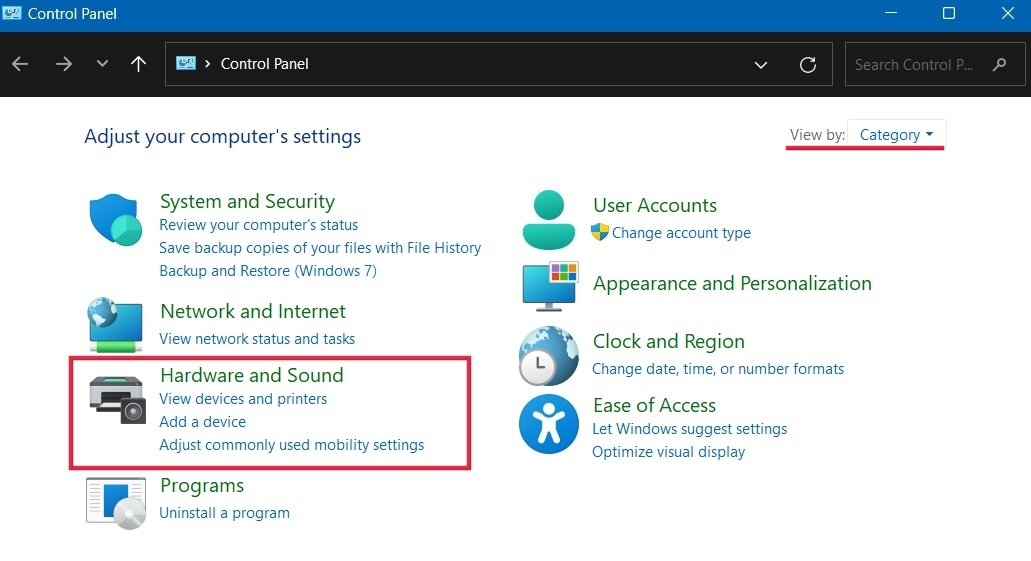This screenshot has width=1031, height=561.
Task: Open View devices and printers
Action: point(243,399)
